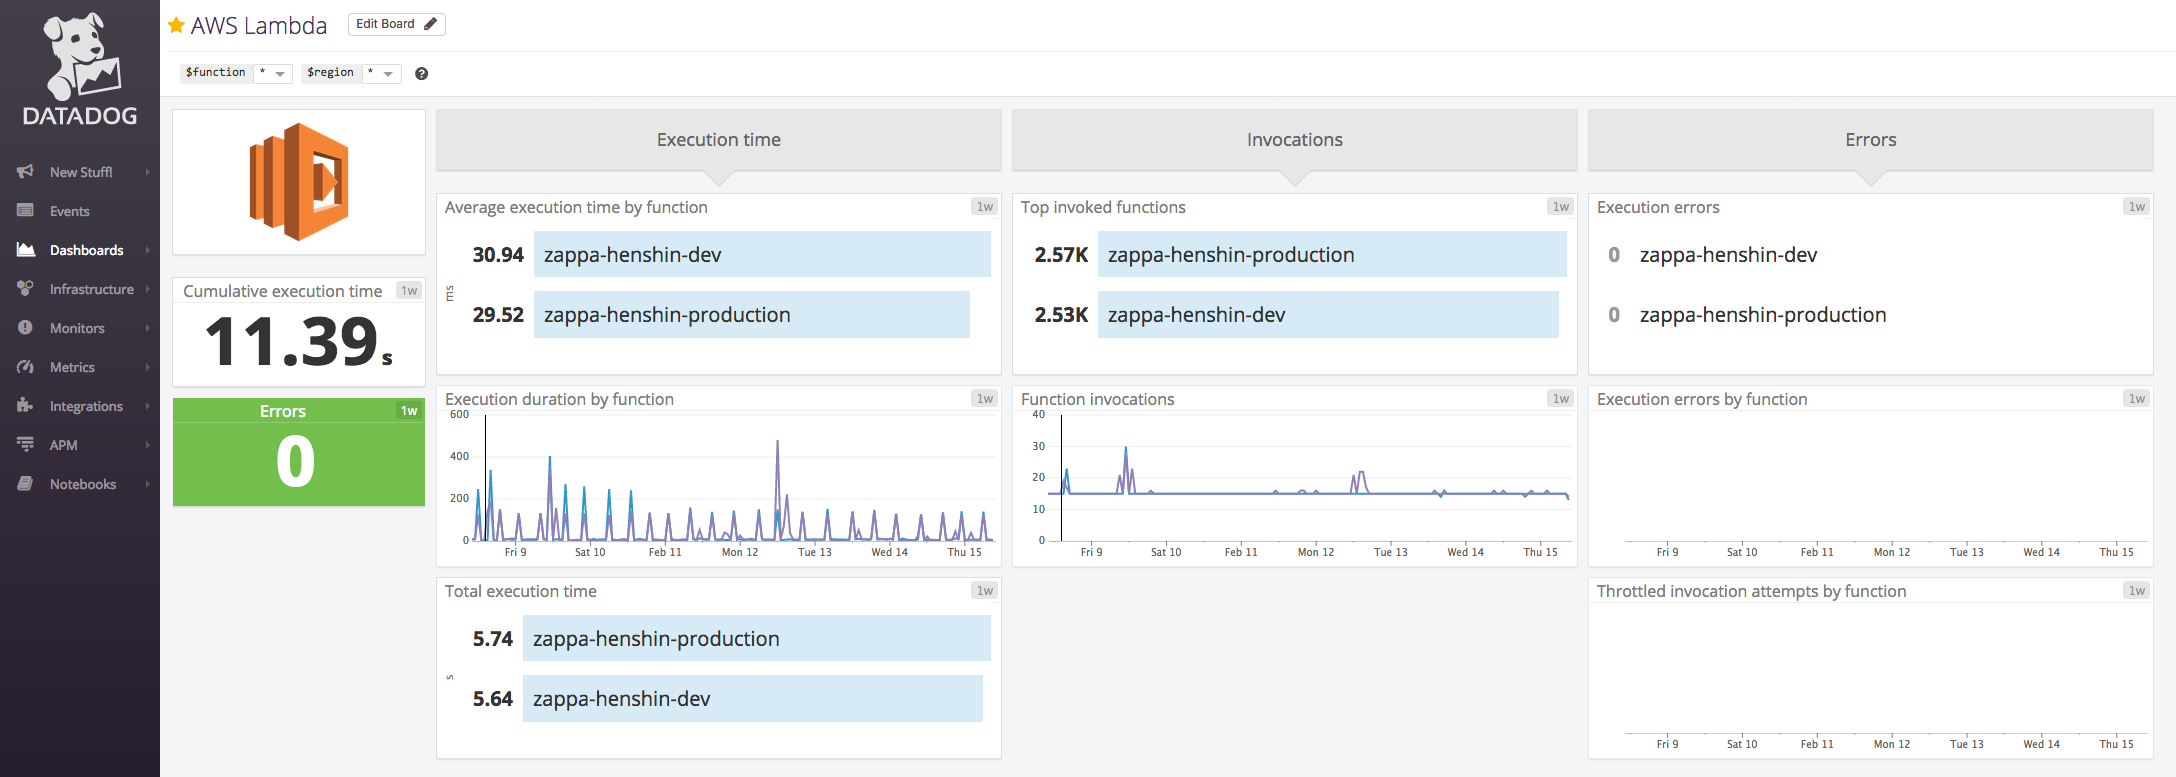Click the Notebooks sidebar icon
The width and height of the screenshot is (2176, 777).
pyautogui.click(x=26, y=484)
